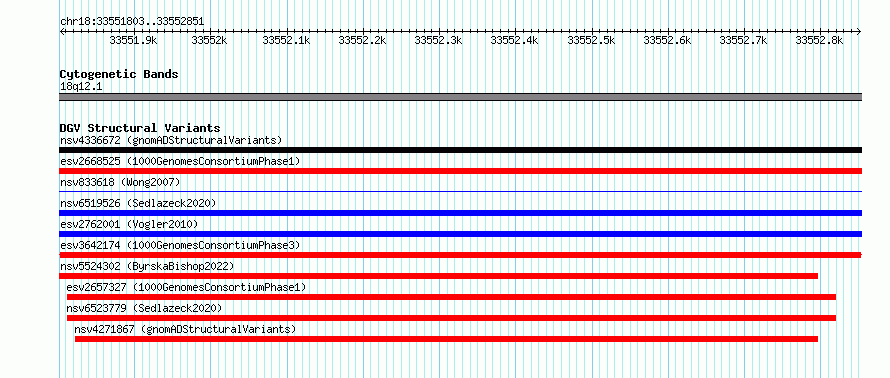Open nsv4271867 gnomADStructuralVariants label

pyautogui.click(x=185, y=329)
